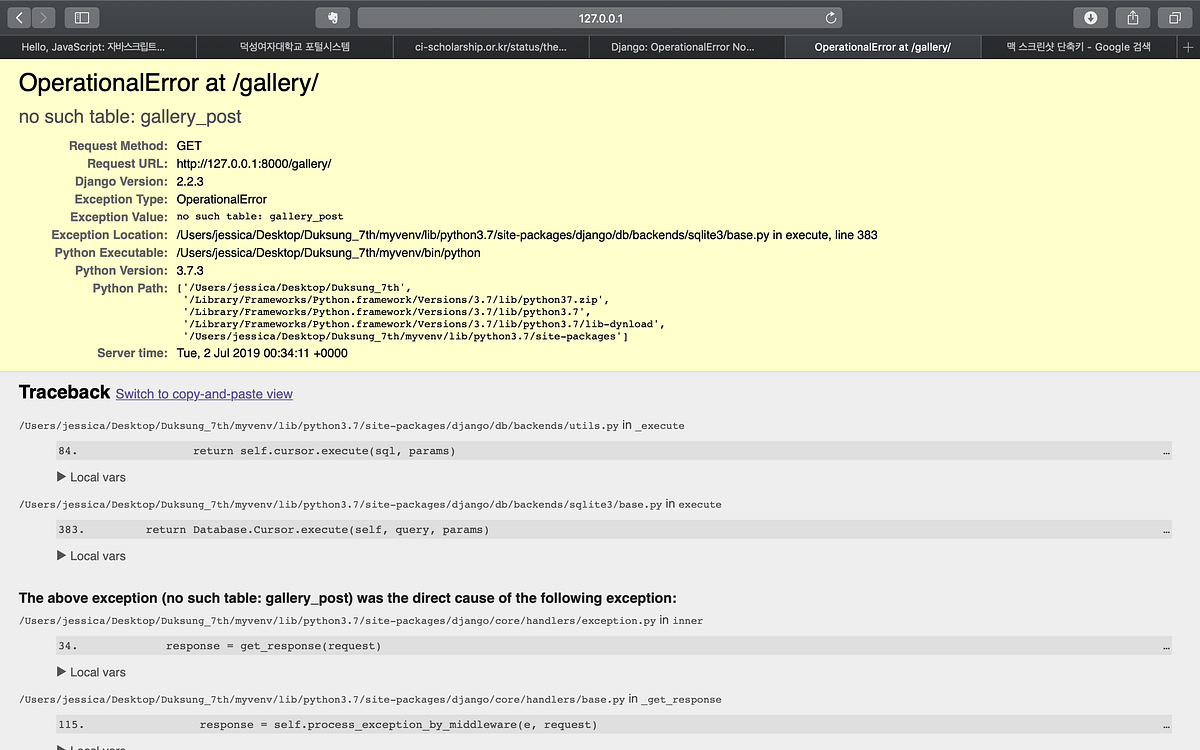Click the Safari back navigation arrow
The width and height of the screenshot is (1200, 750).
pos(18,17)
